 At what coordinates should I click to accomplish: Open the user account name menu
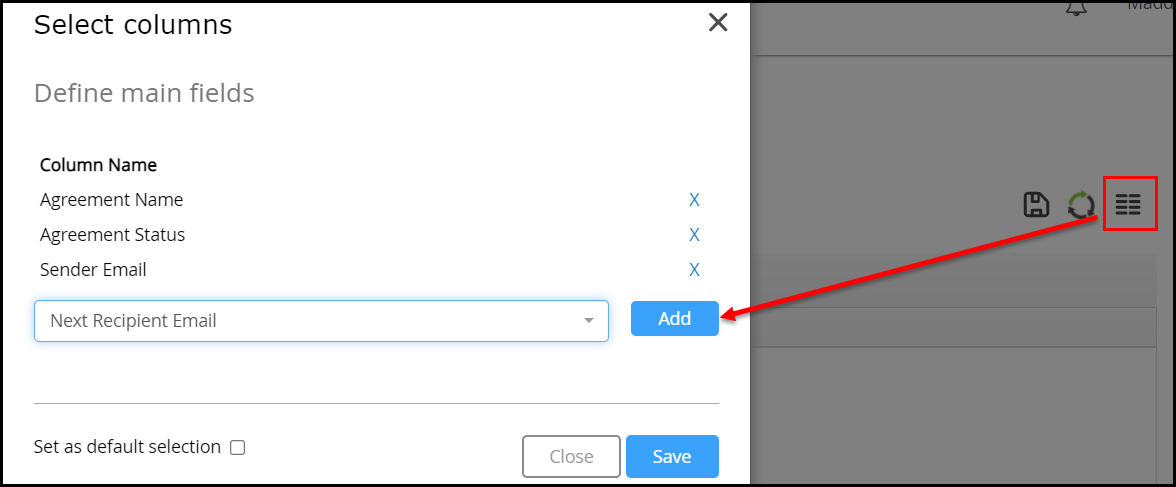[x=1150, y=6]
